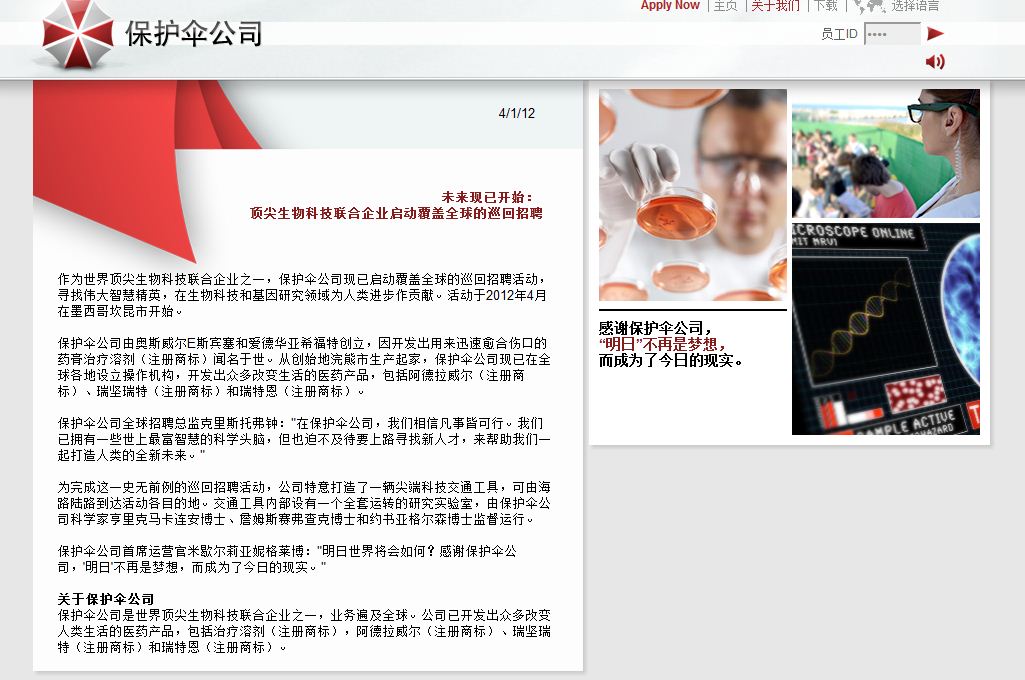
Task: Open the 关于我们 page
Action: [775, 6]
